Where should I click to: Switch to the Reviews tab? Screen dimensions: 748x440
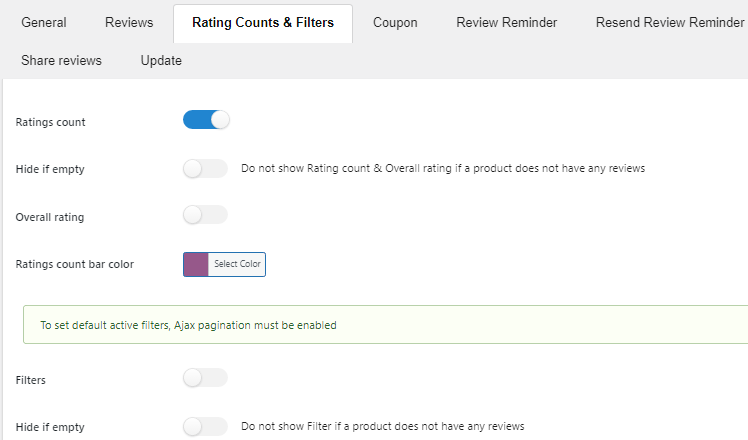[x=129, y=22]
